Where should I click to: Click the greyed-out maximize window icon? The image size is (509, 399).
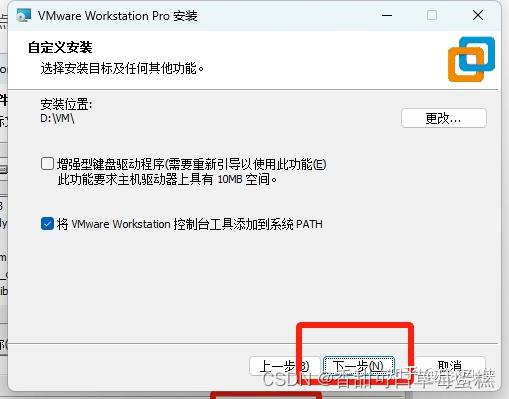click(x=432, y=15)
